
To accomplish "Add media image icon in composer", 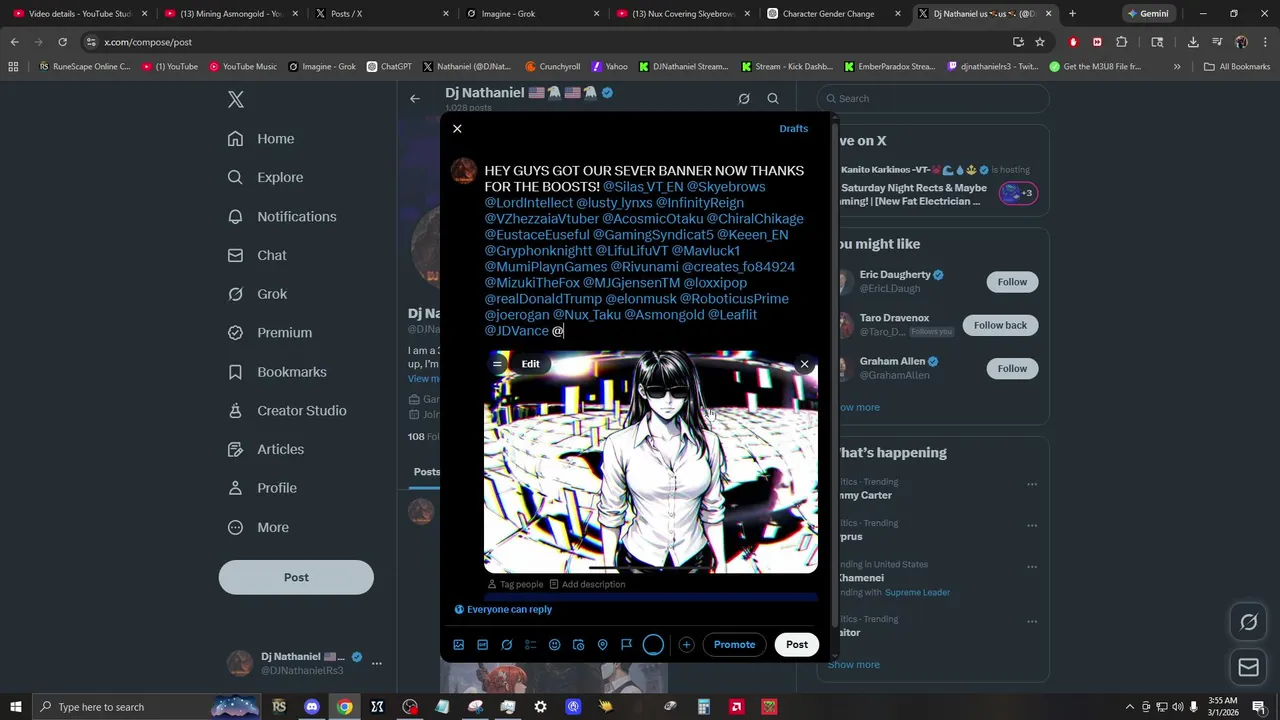I will coord(459,645).
